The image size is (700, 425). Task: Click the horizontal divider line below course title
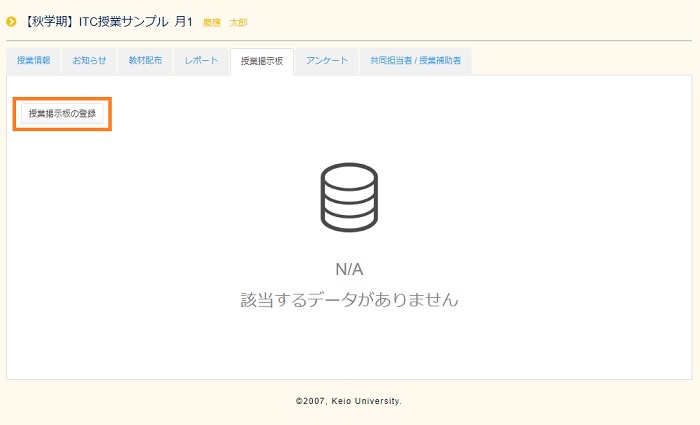pyautogui.click(x=349, y=40)
